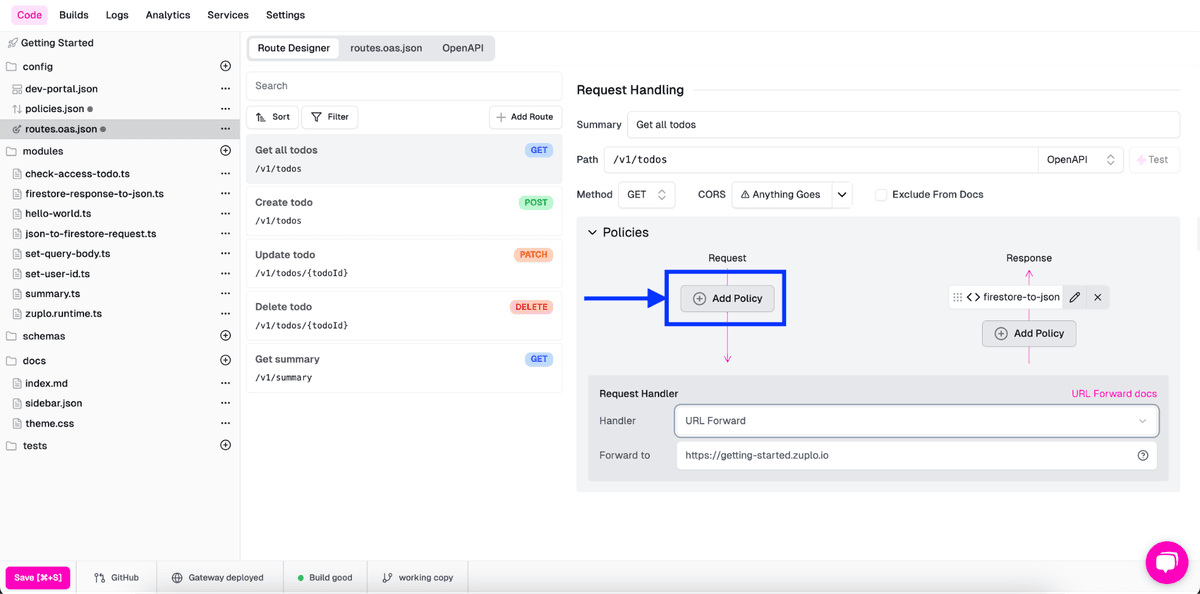Click the Add Route button

pos(525,116)
